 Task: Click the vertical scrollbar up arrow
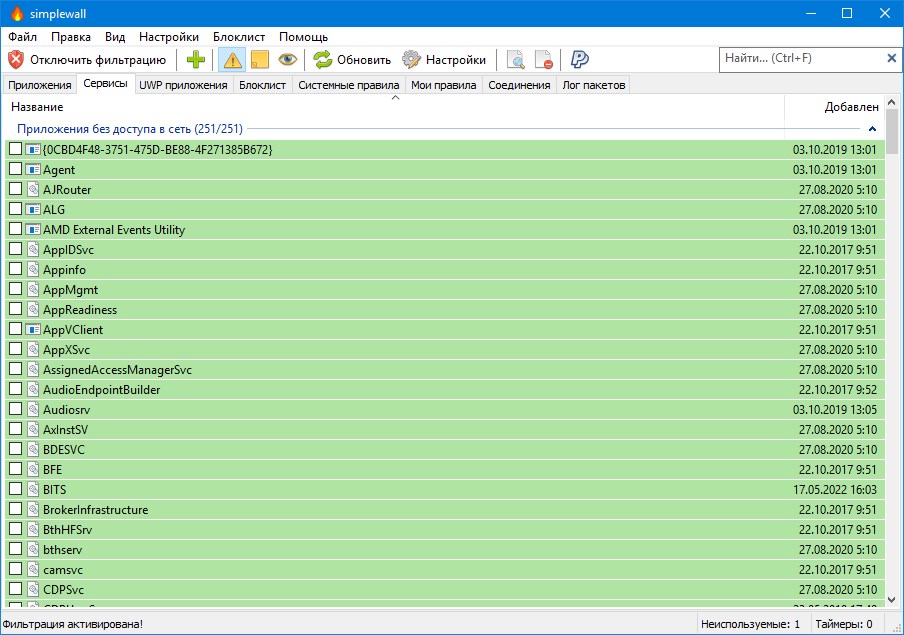tap(892, 103)
